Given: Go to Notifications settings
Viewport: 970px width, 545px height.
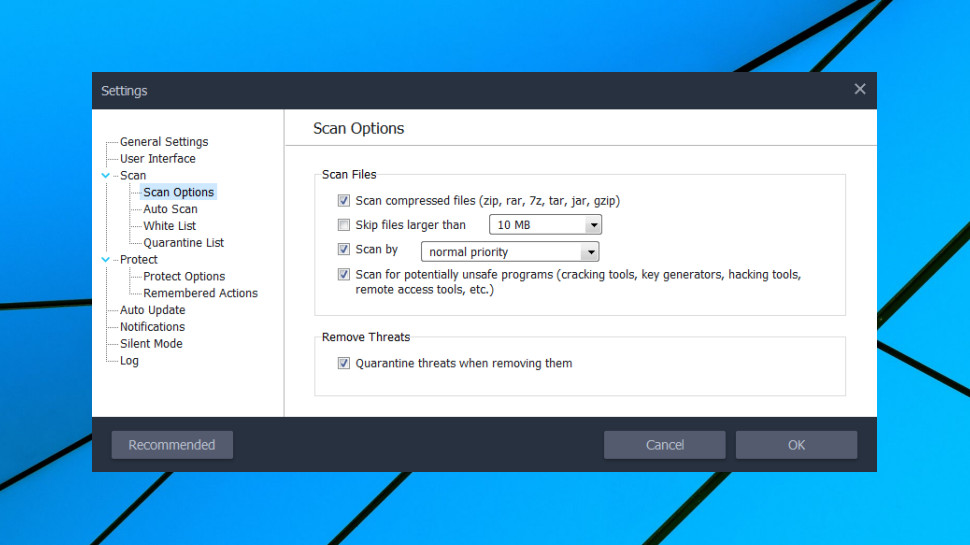Looking at the screenshot, I should (x=152, y=327).
